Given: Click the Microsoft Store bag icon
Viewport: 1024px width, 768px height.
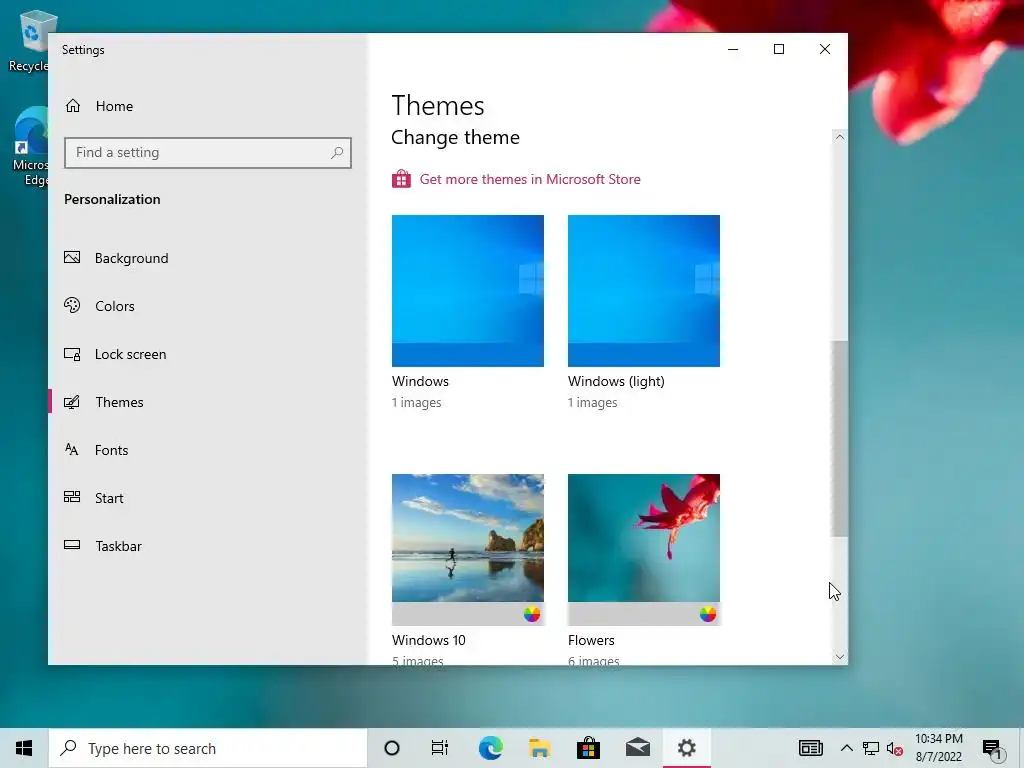Looking at the screenshot, I should 401,179.
